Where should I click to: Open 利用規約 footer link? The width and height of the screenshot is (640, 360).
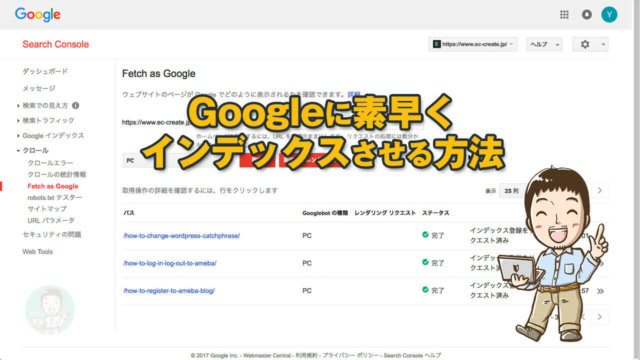click(x=307, y=356)
